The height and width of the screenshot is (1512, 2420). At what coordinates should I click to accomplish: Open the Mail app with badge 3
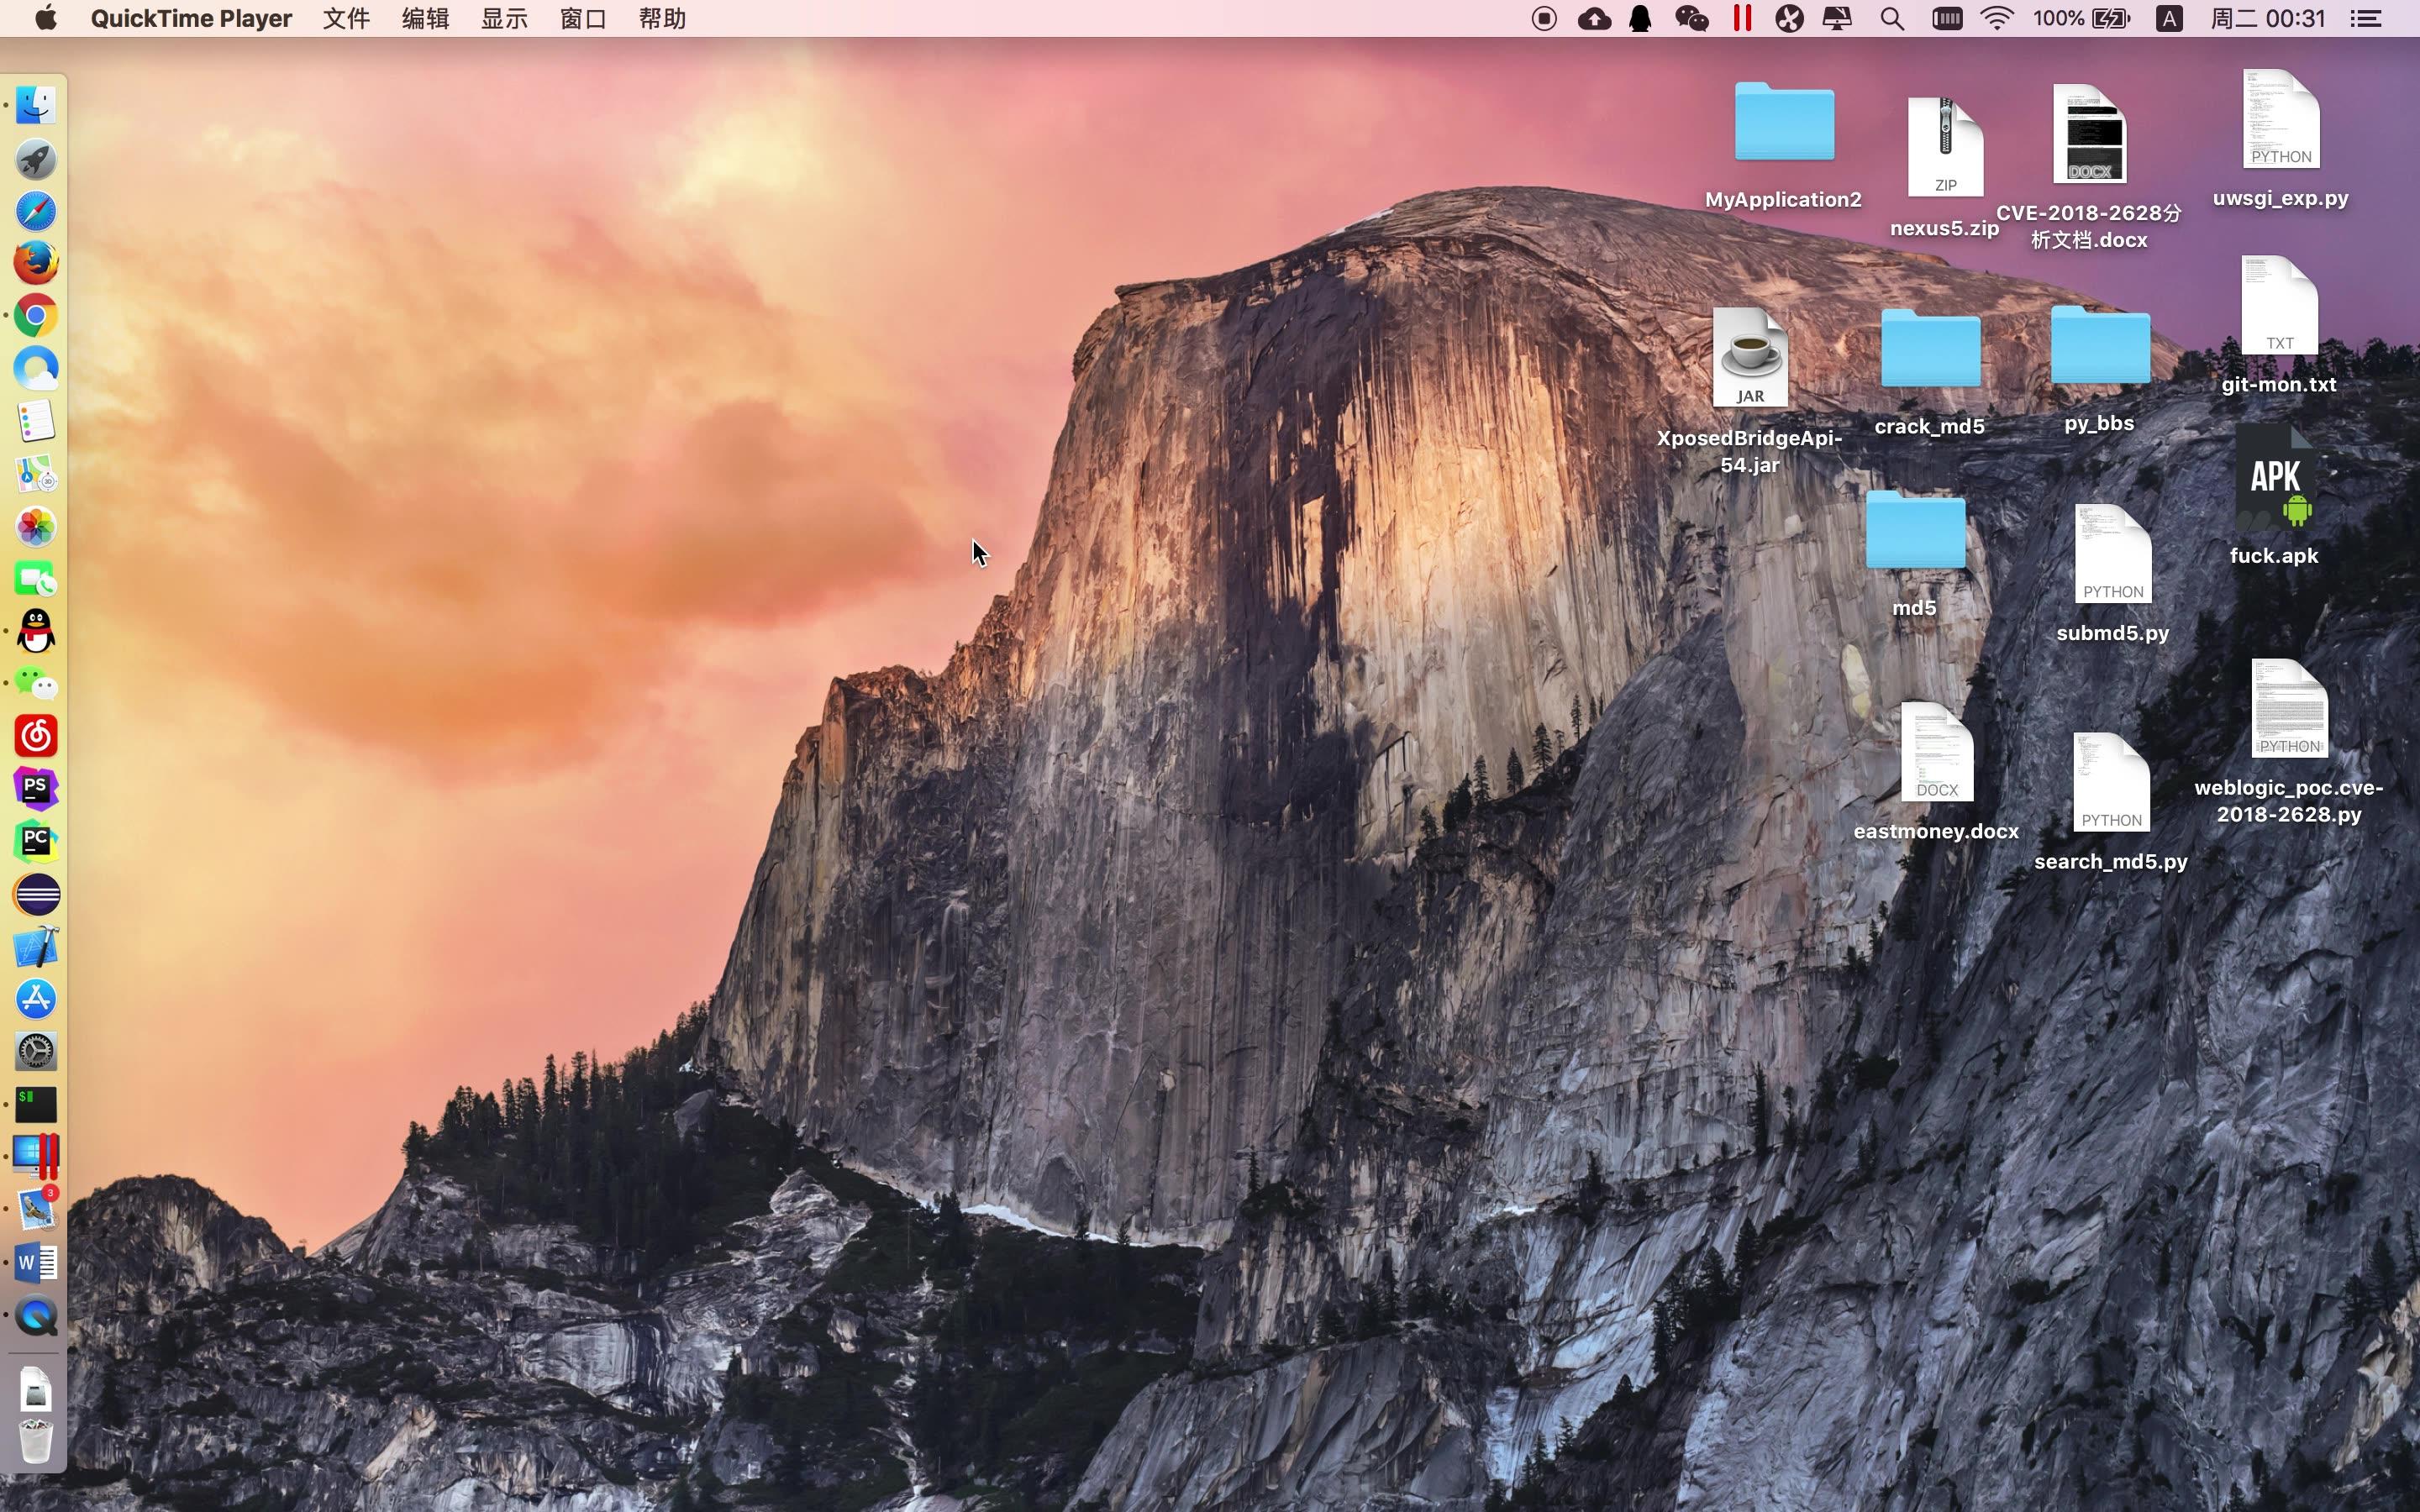pyautogui.click(x=36, y=1209)
